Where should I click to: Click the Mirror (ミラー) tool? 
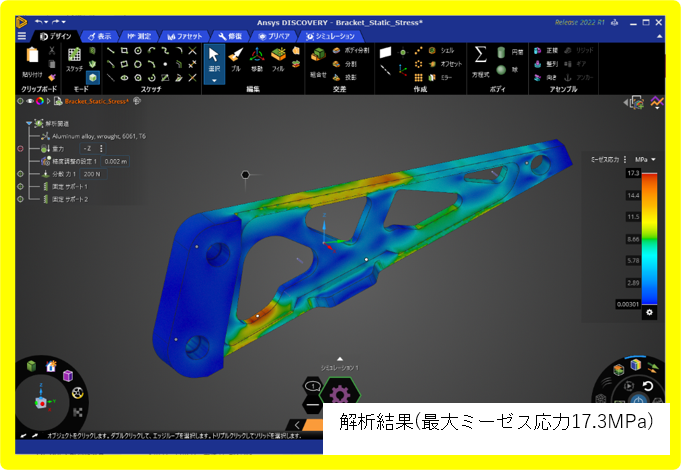pyautogui.click(x=440, y=77)
